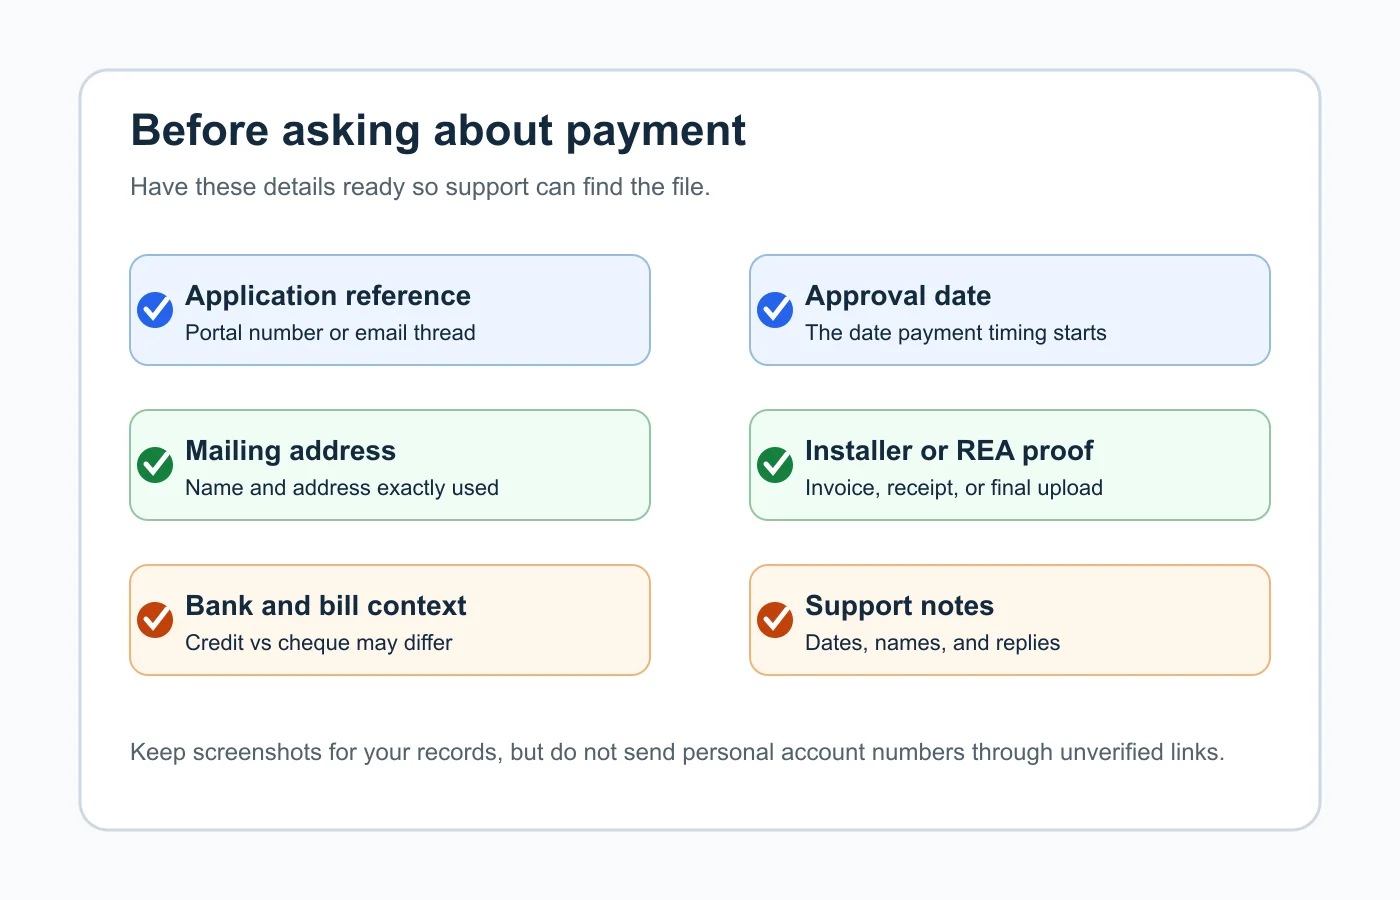Select 'Invoice, receipt, or final upload' text

click(954, 488)
